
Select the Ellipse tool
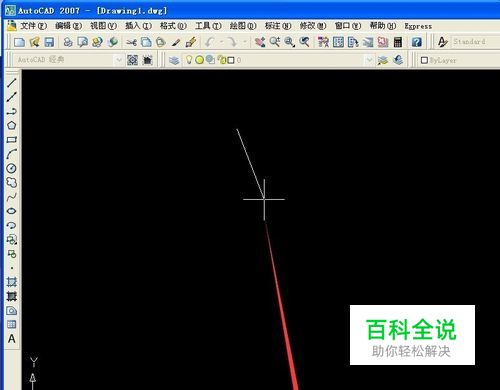click(x=12, y=211)
